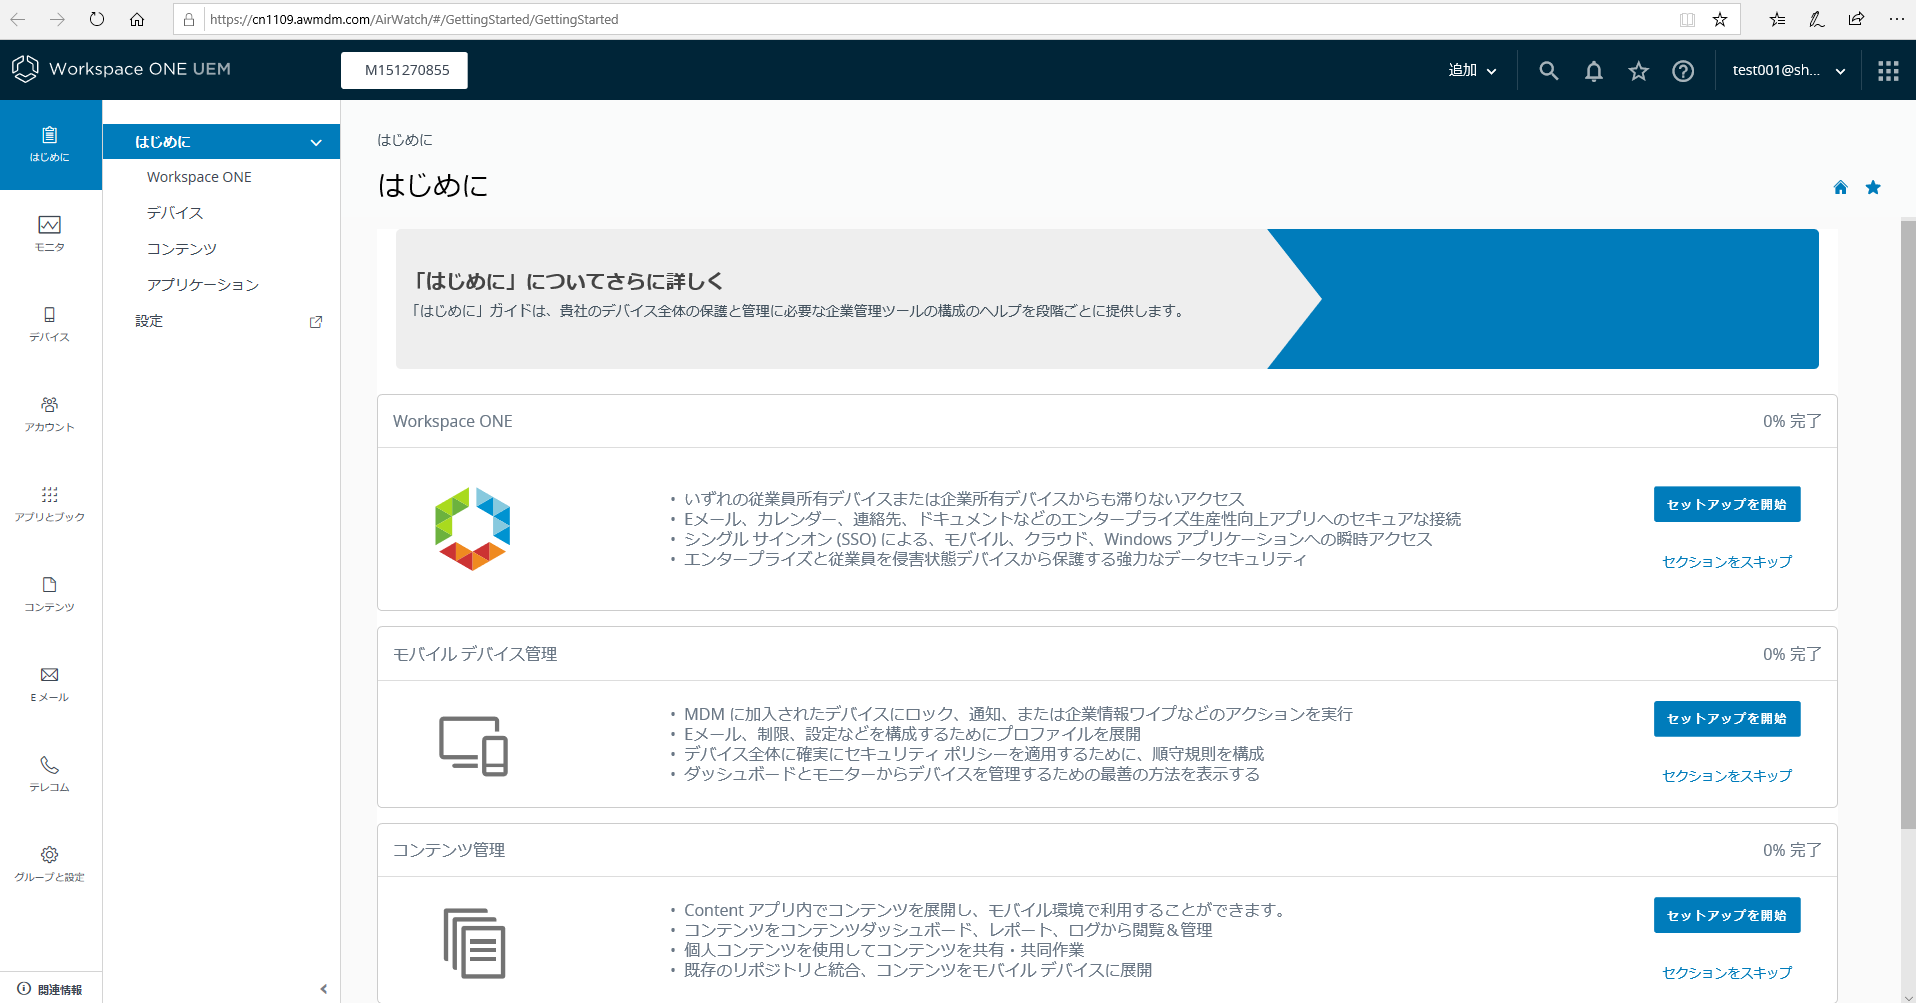Image resolution: width=1916 pixels, height=1003 pixels.
Task: Collapse the はじめに submenu chevron
Action: [316, 142]
